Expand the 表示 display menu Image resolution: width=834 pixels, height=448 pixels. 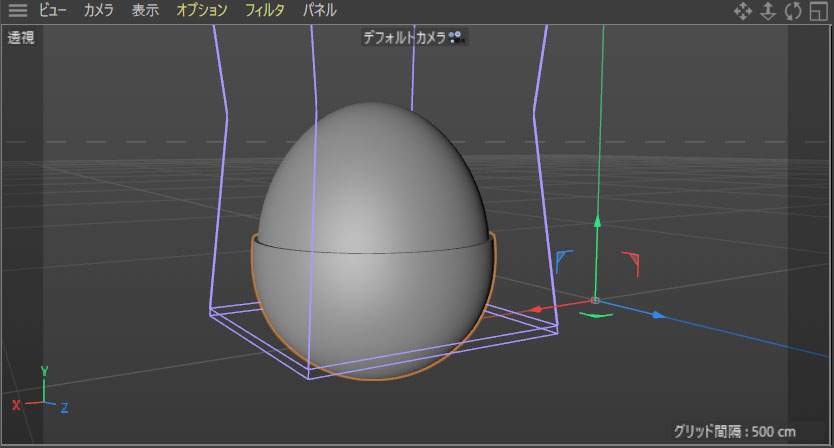pyautogui.click(x=145, y=11)
